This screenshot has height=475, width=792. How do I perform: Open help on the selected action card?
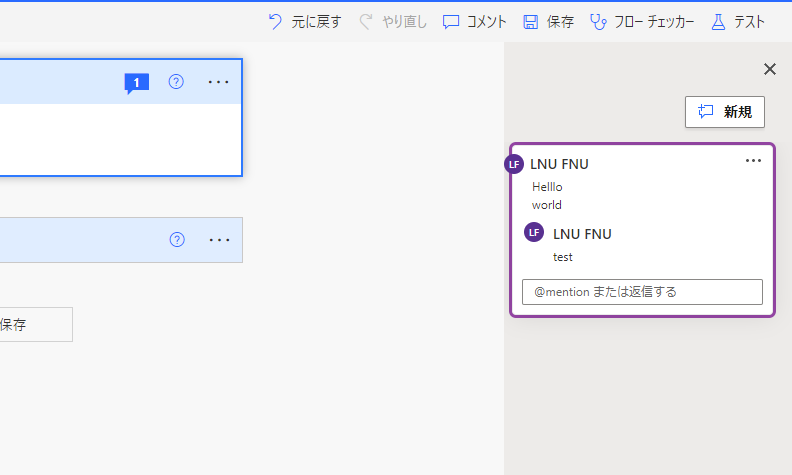pyautogui.click(x=176, y=82)
